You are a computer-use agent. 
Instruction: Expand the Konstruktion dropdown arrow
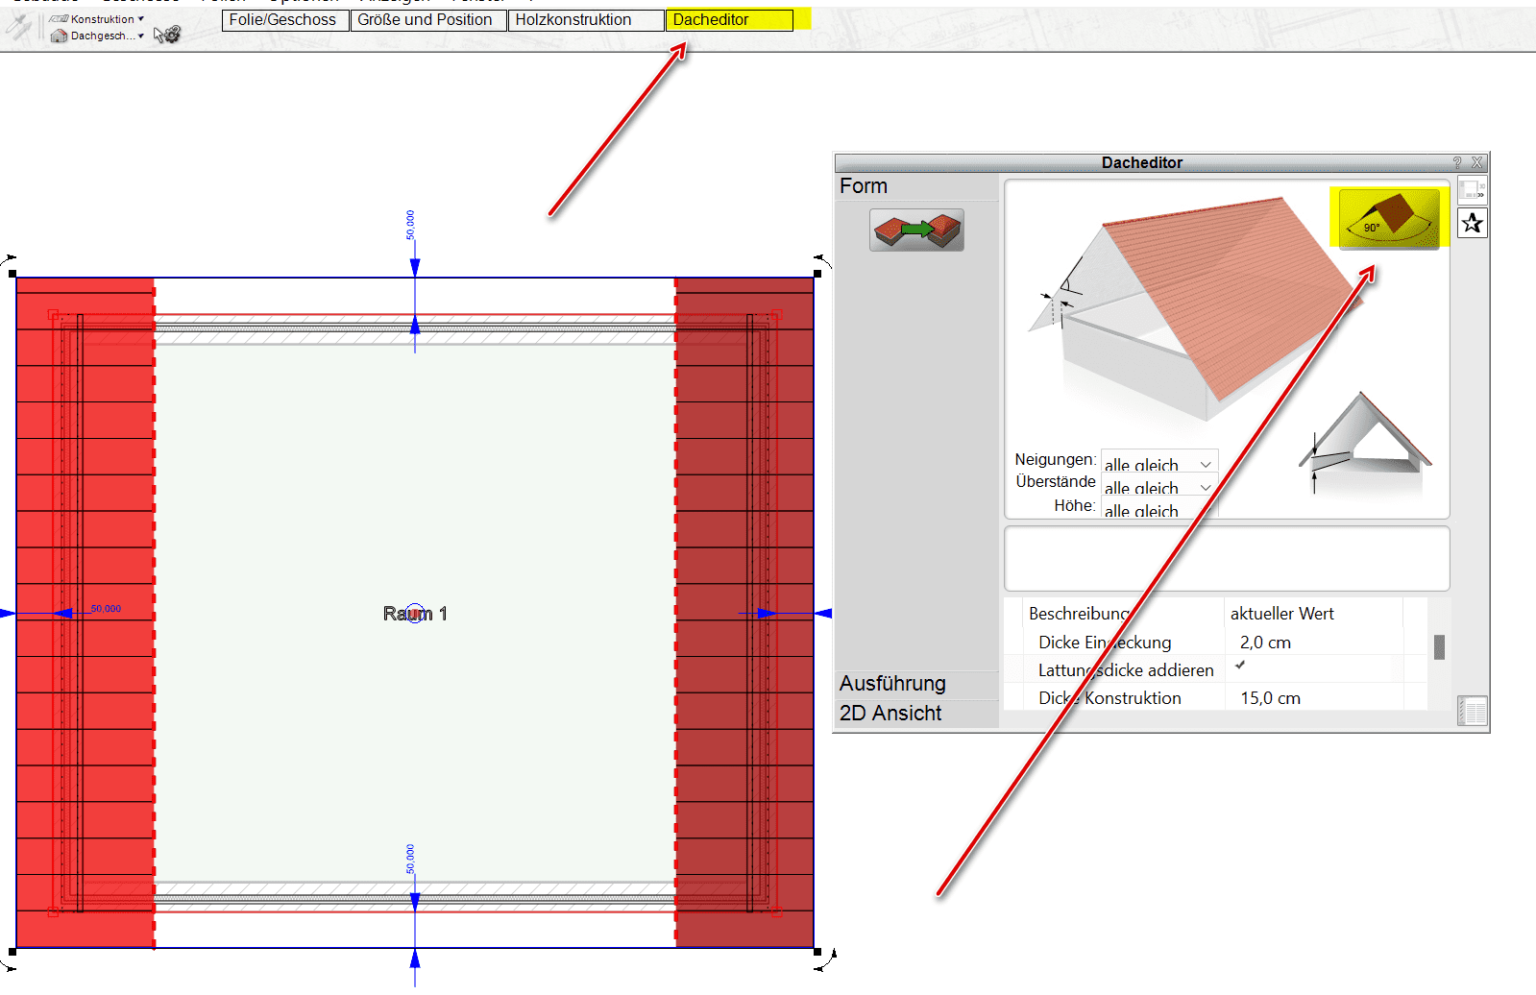[141, 17]
